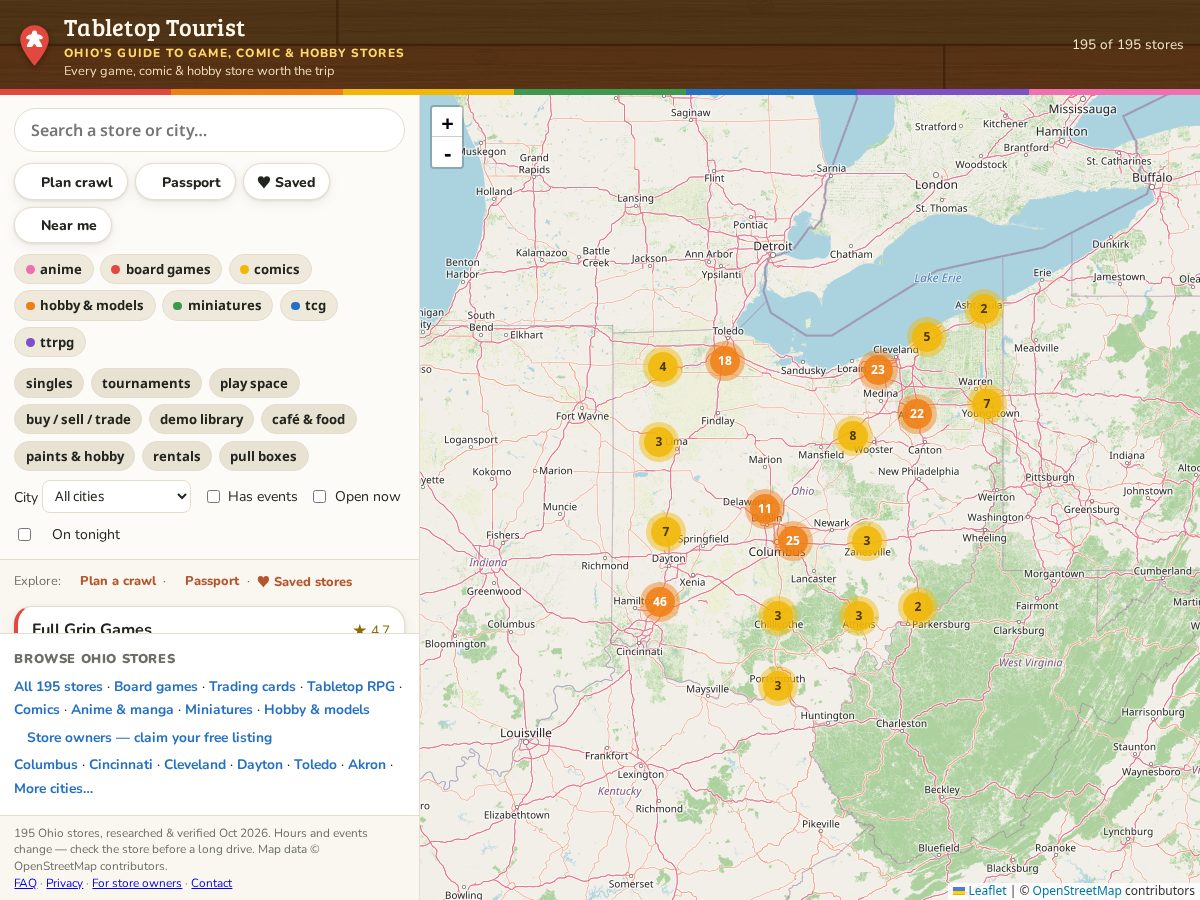Filter by pull boxes chip
Image resolution: width=1200 pixels, height=900 pixels.
263,456
